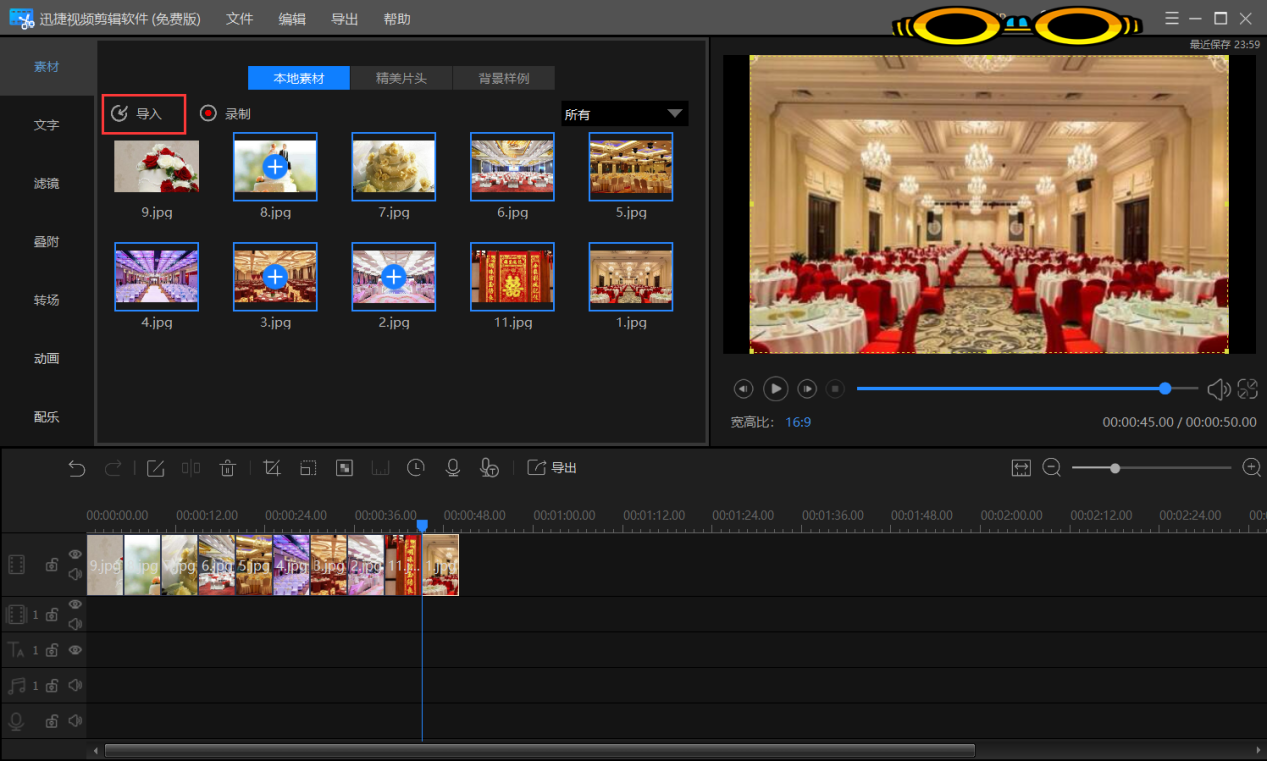The image size is (1267, 761).
Task: Click the 导入 import button
Action: (144, 114)
